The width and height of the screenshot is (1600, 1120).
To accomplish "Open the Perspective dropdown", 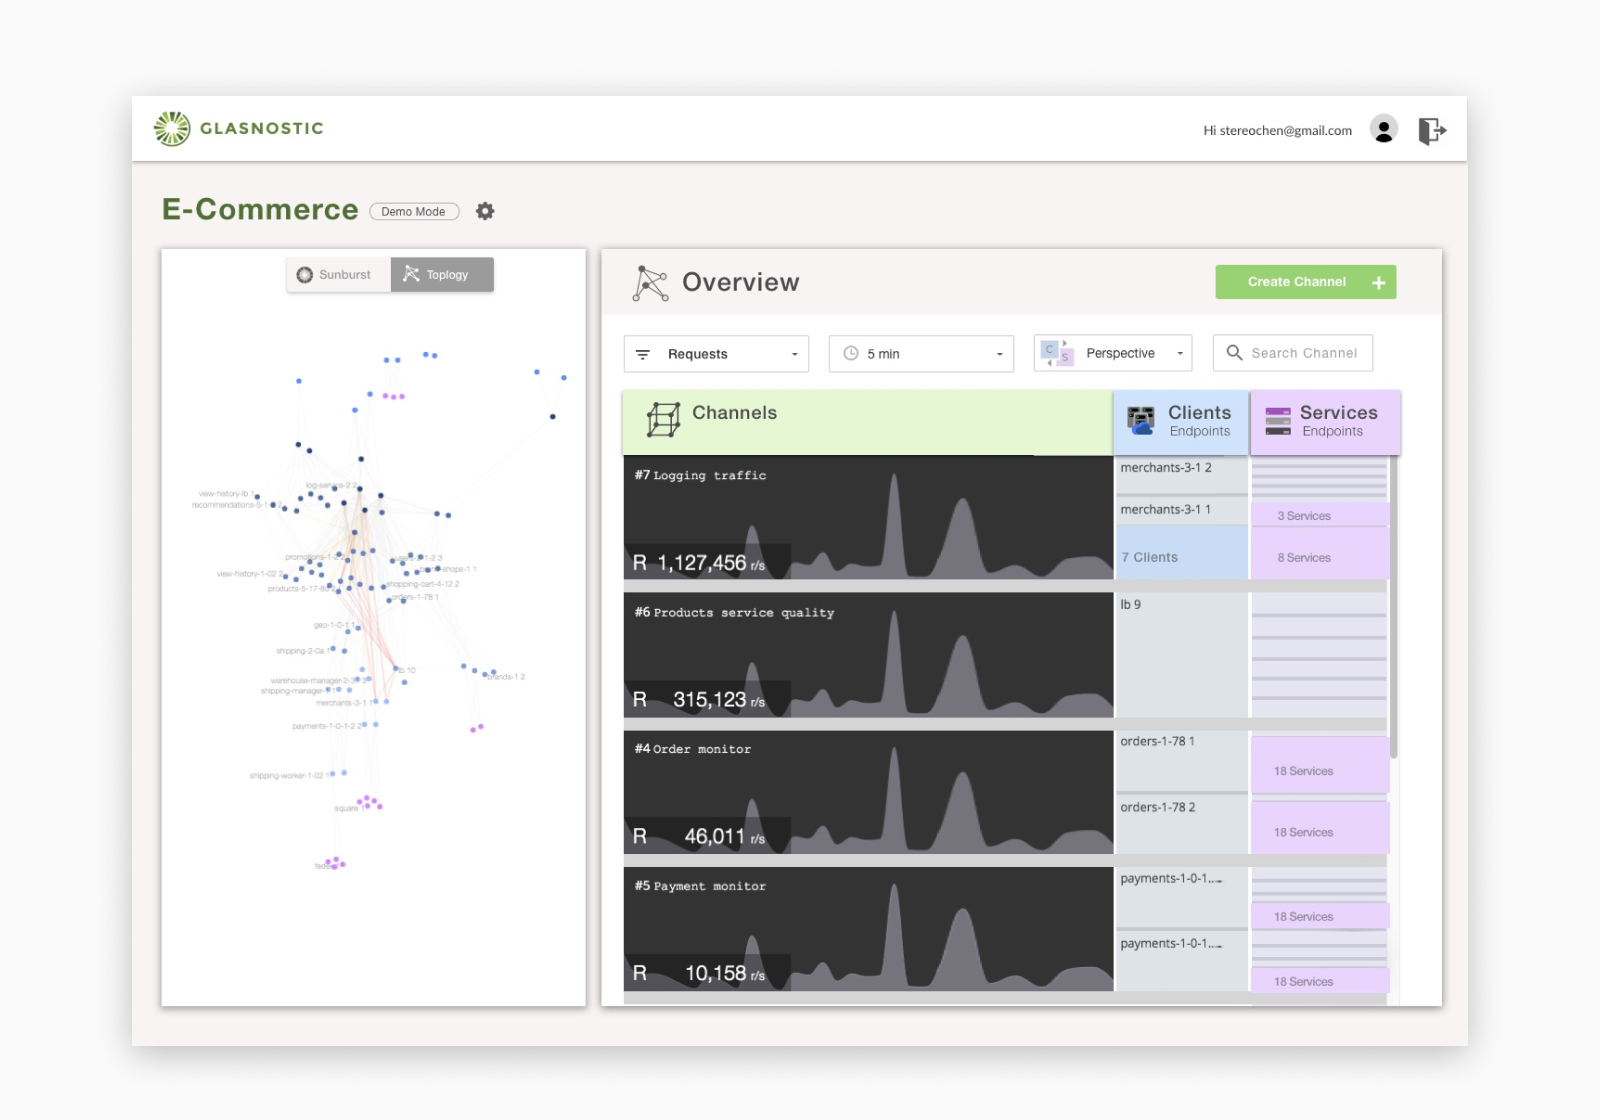I will [1112, 354].
